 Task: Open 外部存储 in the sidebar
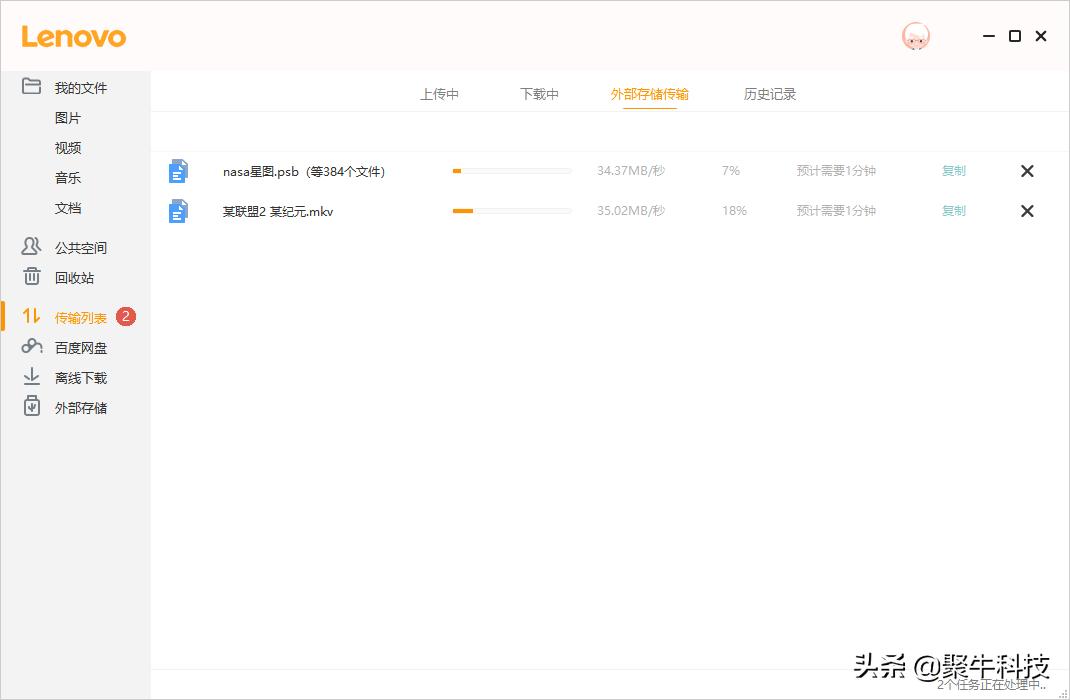tap(80, 407)
